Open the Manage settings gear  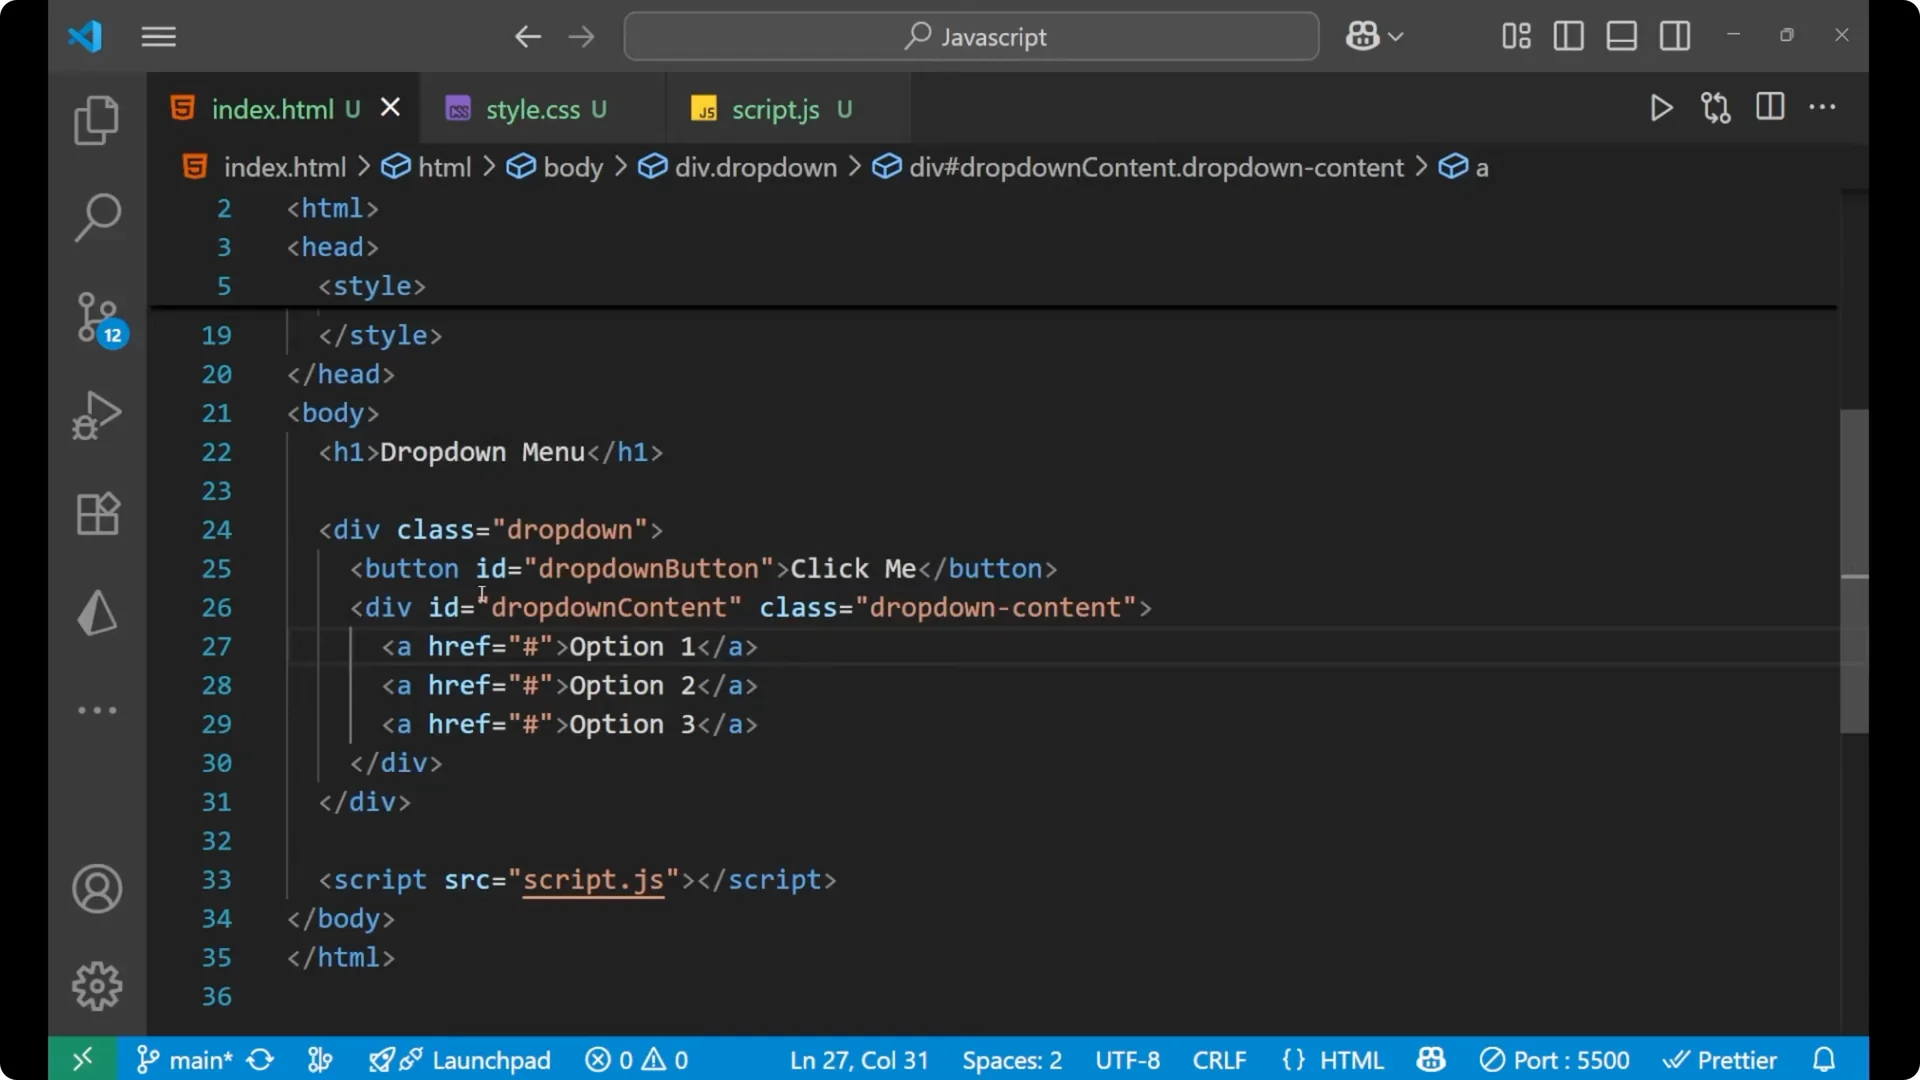pos(96,985)
